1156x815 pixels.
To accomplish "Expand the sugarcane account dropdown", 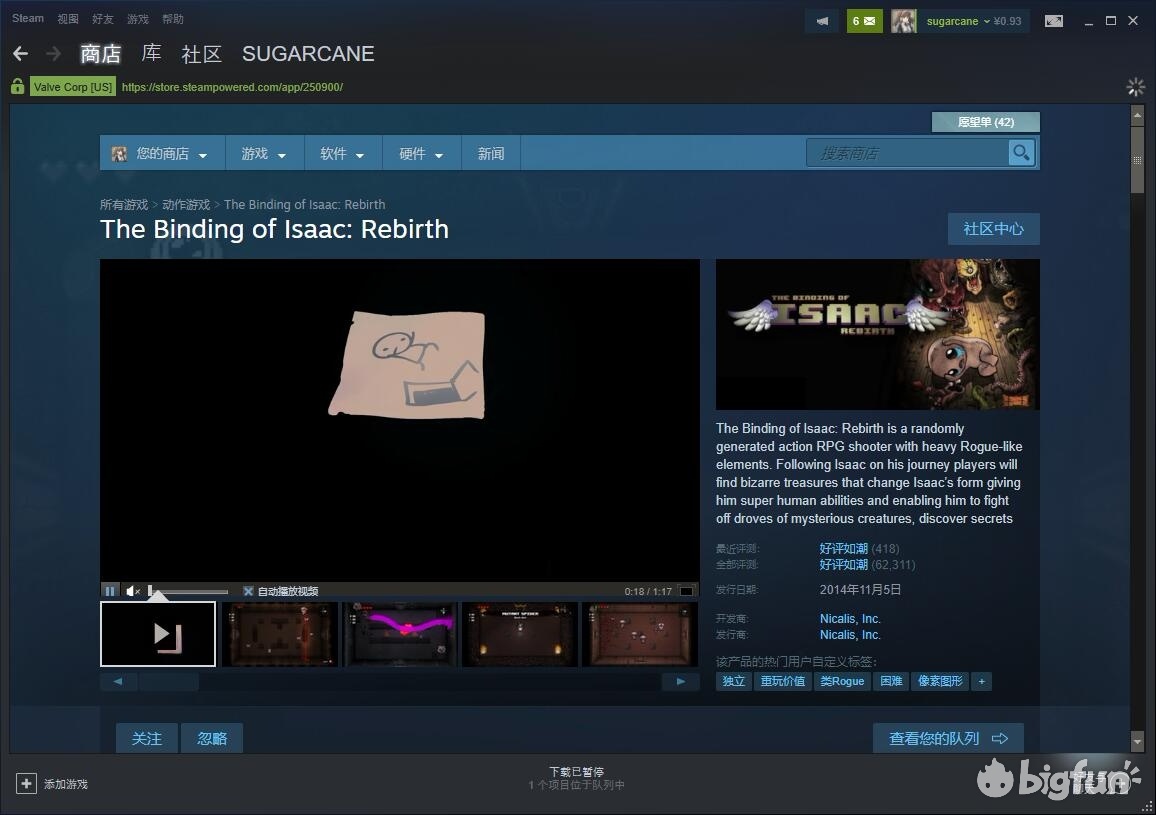I will pyautogui.click(x=957, y=21).
